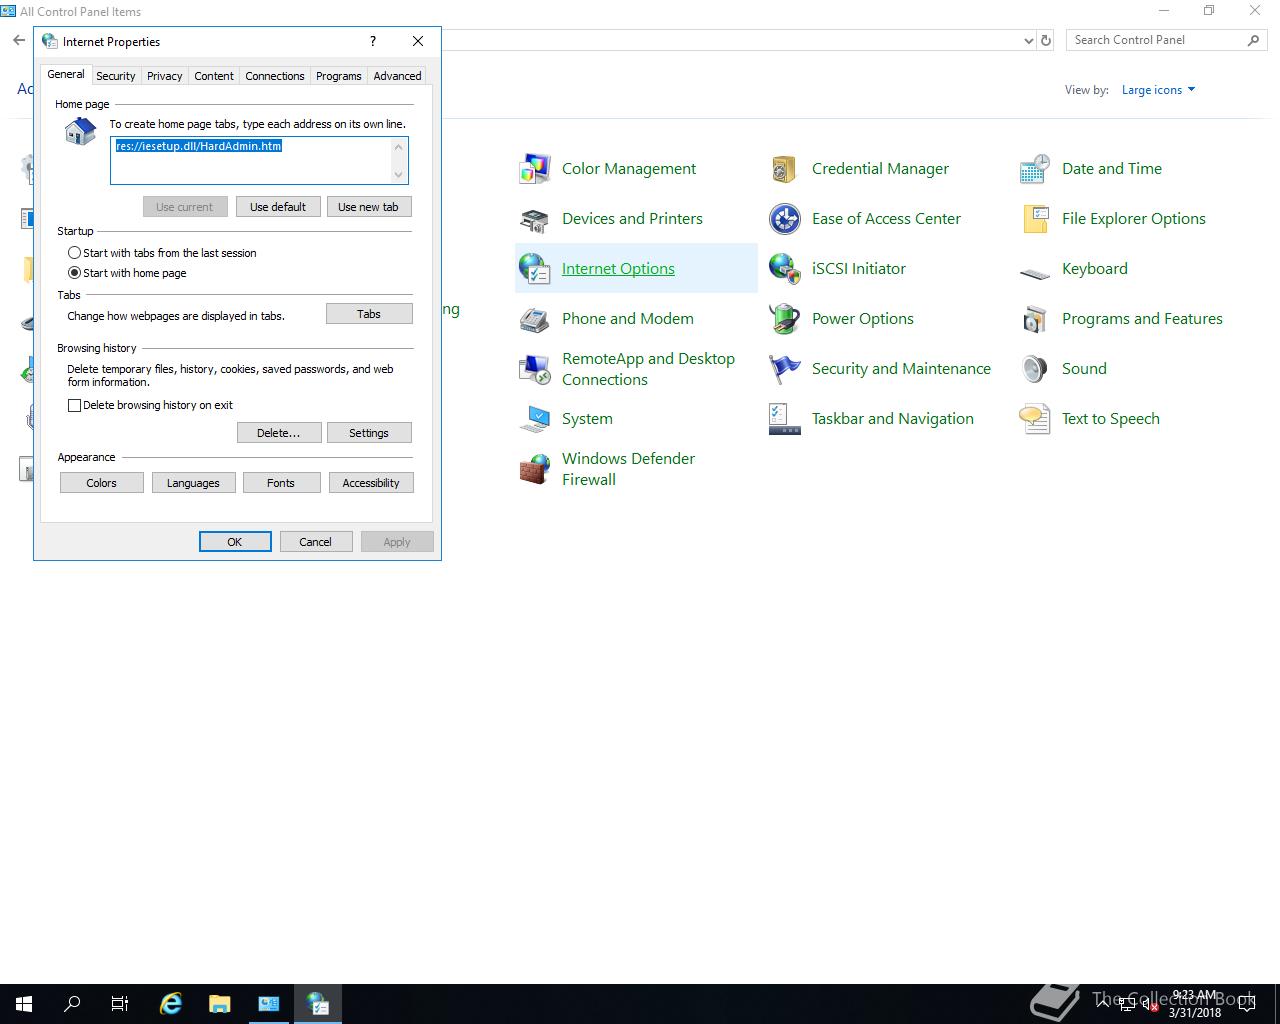Screen dimensions: 1280x1024
Task: Click the search magnifier icon in Control Panel
Action: point(1253,40)
